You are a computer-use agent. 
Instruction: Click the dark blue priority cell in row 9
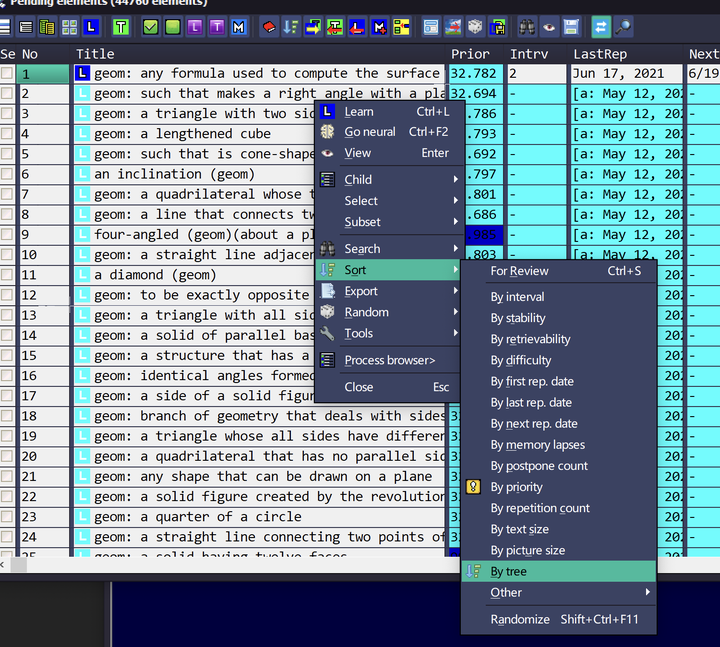click(x=483, y=235)
